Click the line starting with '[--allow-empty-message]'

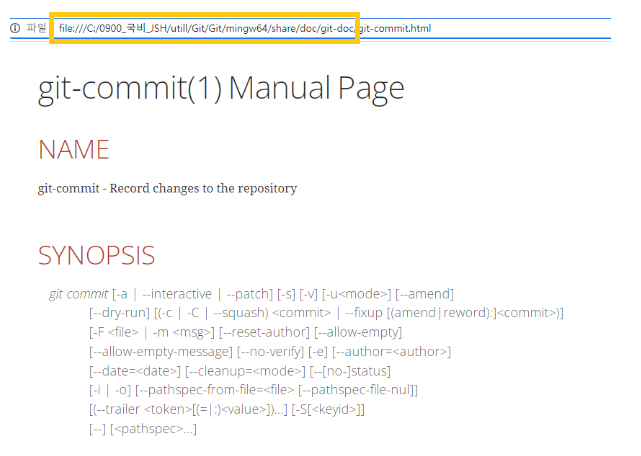coord(270,352)
